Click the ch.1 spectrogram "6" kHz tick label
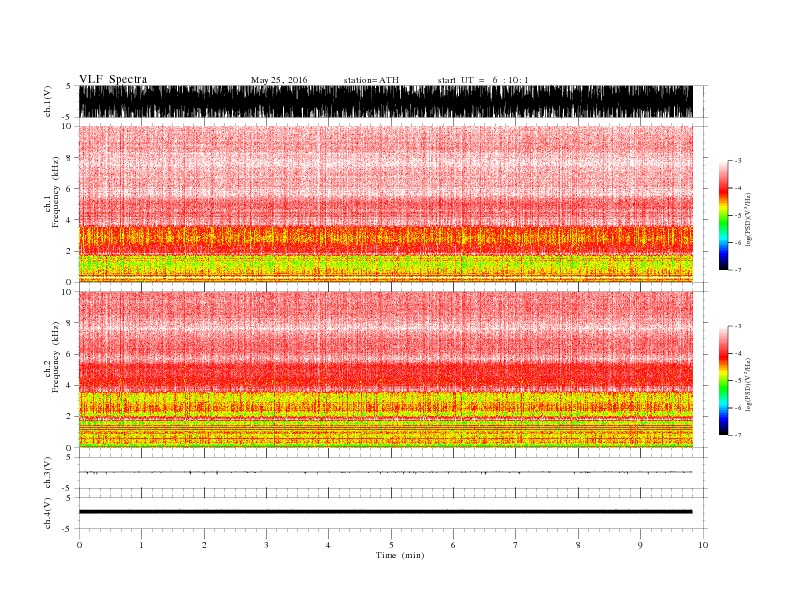Screen dimensions: 792x612 (x=69, y=189)
